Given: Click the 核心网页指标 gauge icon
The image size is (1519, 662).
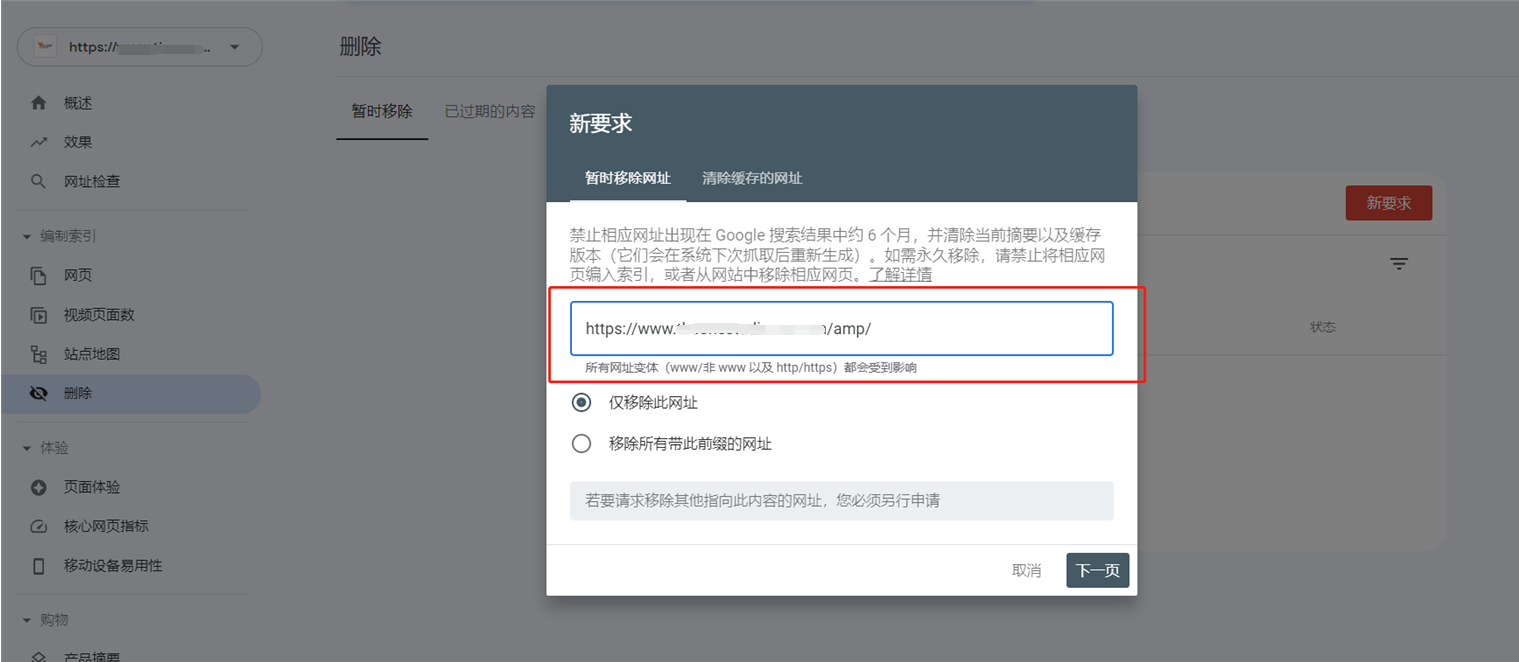Looking at the screenshot, I should pos(39,526).
